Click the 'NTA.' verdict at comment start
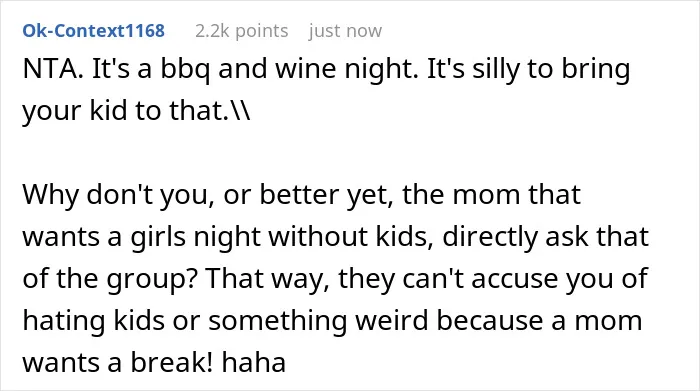 click(53, 69)
